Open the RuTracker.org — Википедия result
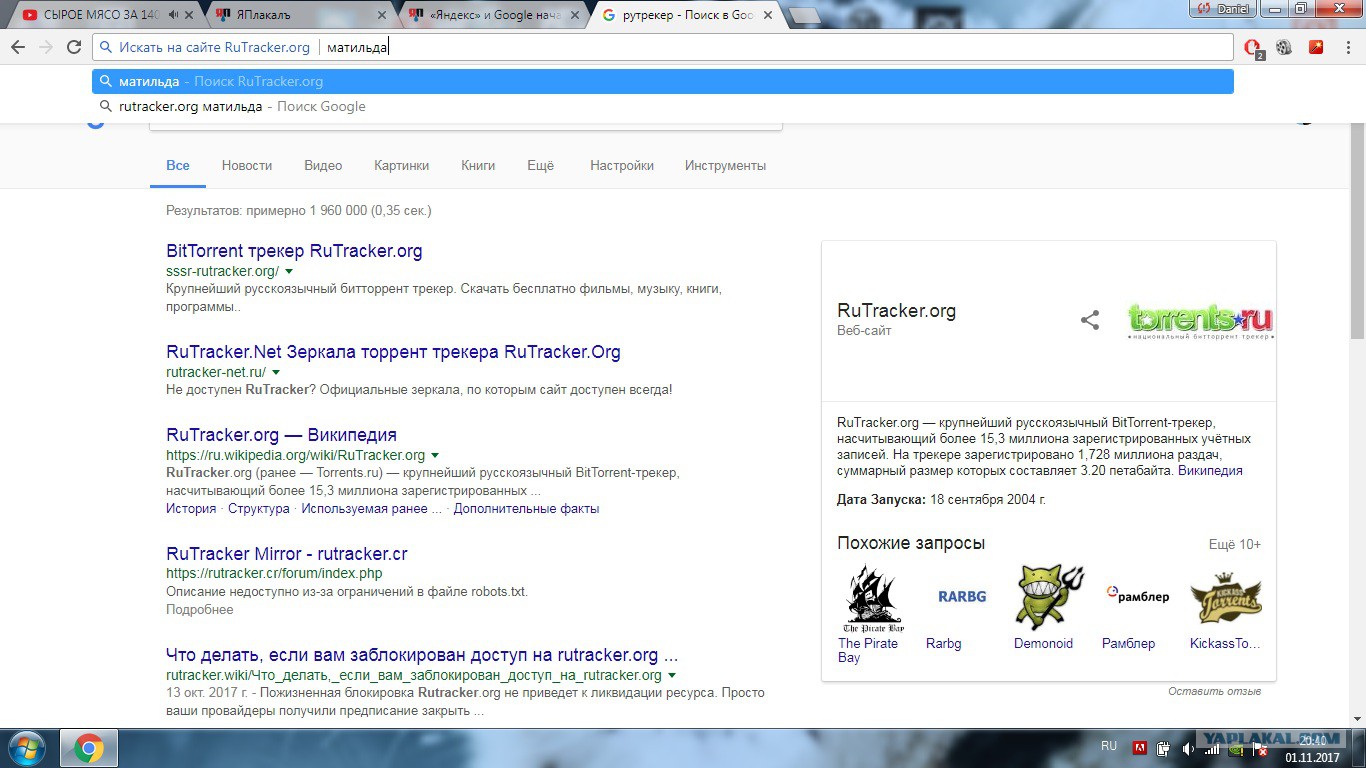 (x=281, y=435)
